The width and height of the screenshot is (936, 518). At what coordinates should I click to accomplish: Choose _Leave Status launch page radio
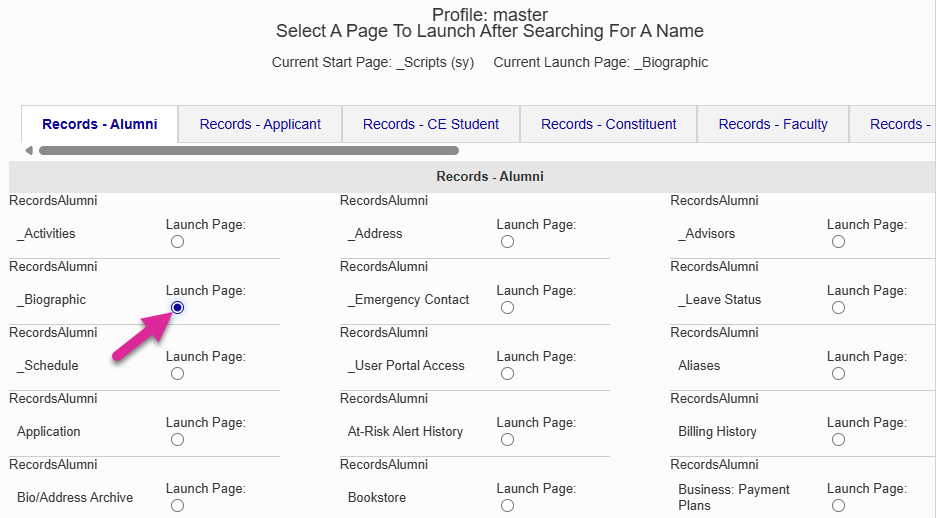838,308
